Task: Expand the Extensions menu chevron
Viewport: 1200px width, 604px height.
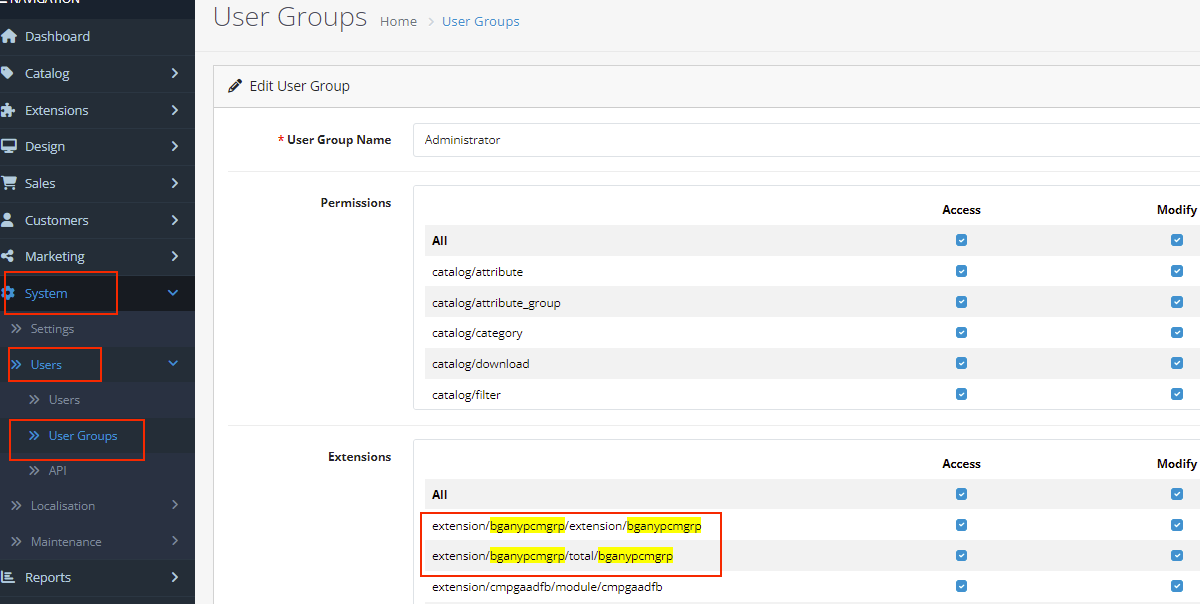Action: tap(174, 110)
